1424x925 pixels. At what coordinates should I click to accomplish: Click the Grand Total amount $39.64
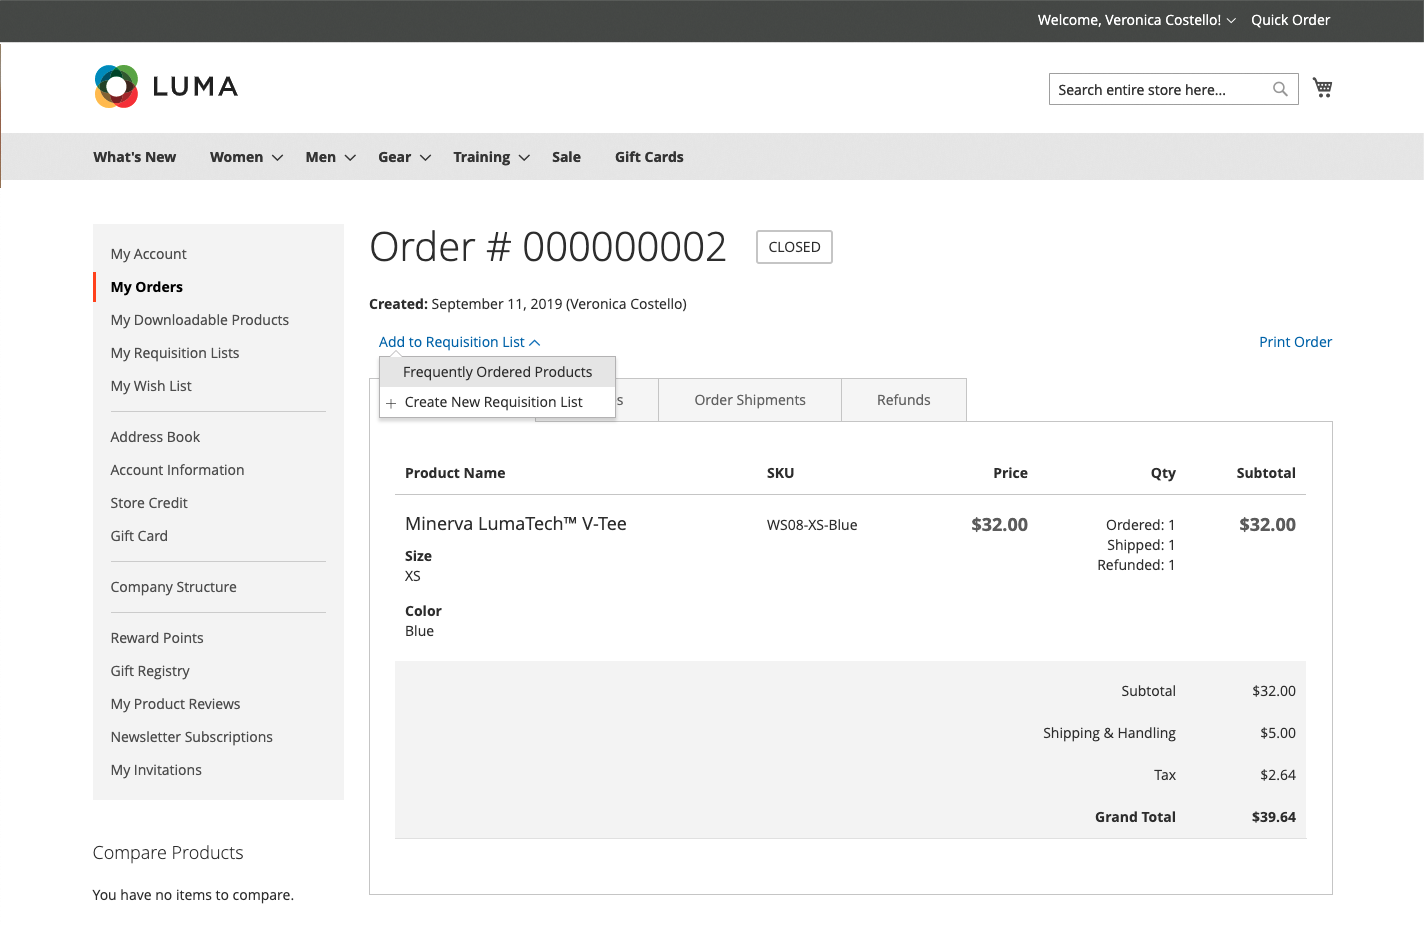point(1273,817)
